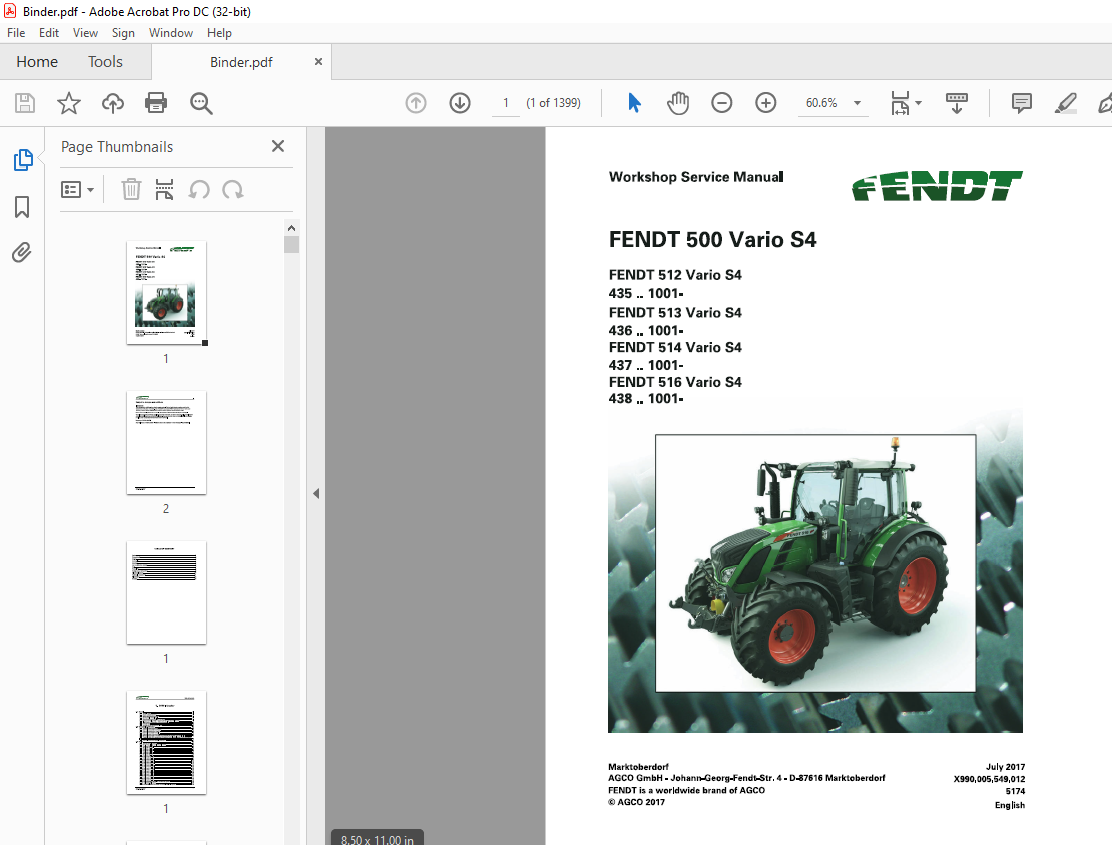Add the document to starred files
Screen dimensions: 1112x845
tap(69, 103)
